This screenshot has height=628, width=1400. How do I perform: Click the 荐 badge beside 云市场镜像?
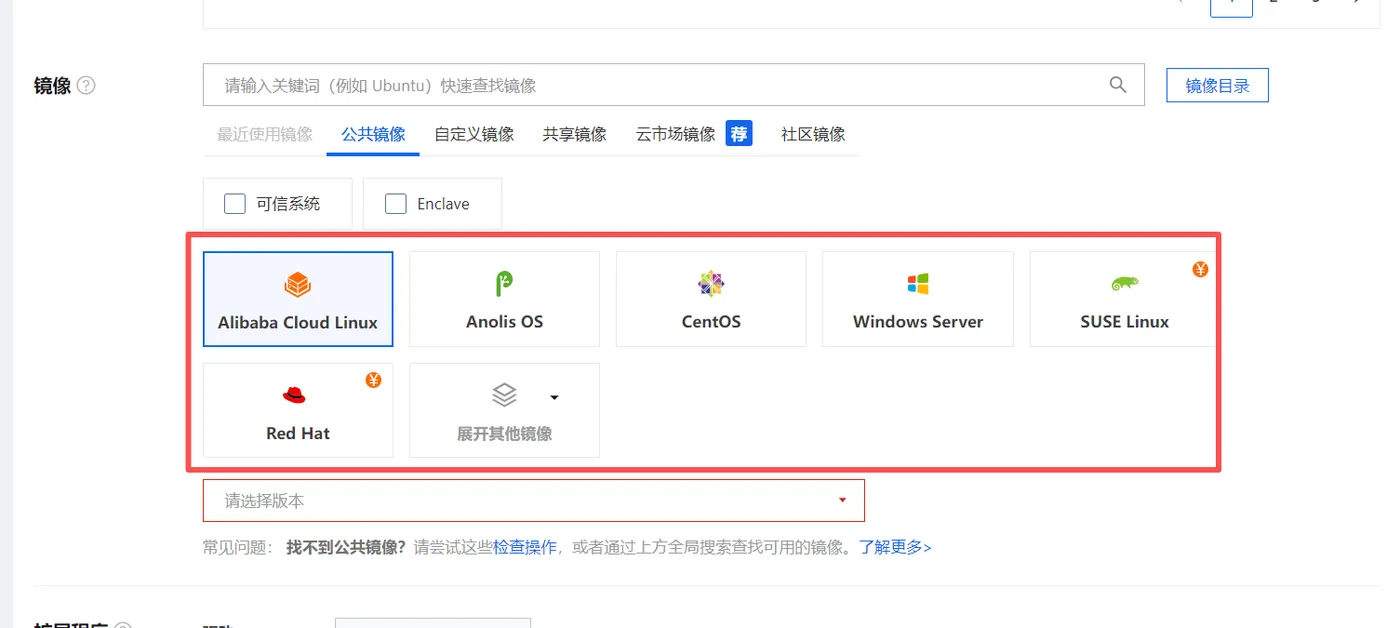point(739,134)
